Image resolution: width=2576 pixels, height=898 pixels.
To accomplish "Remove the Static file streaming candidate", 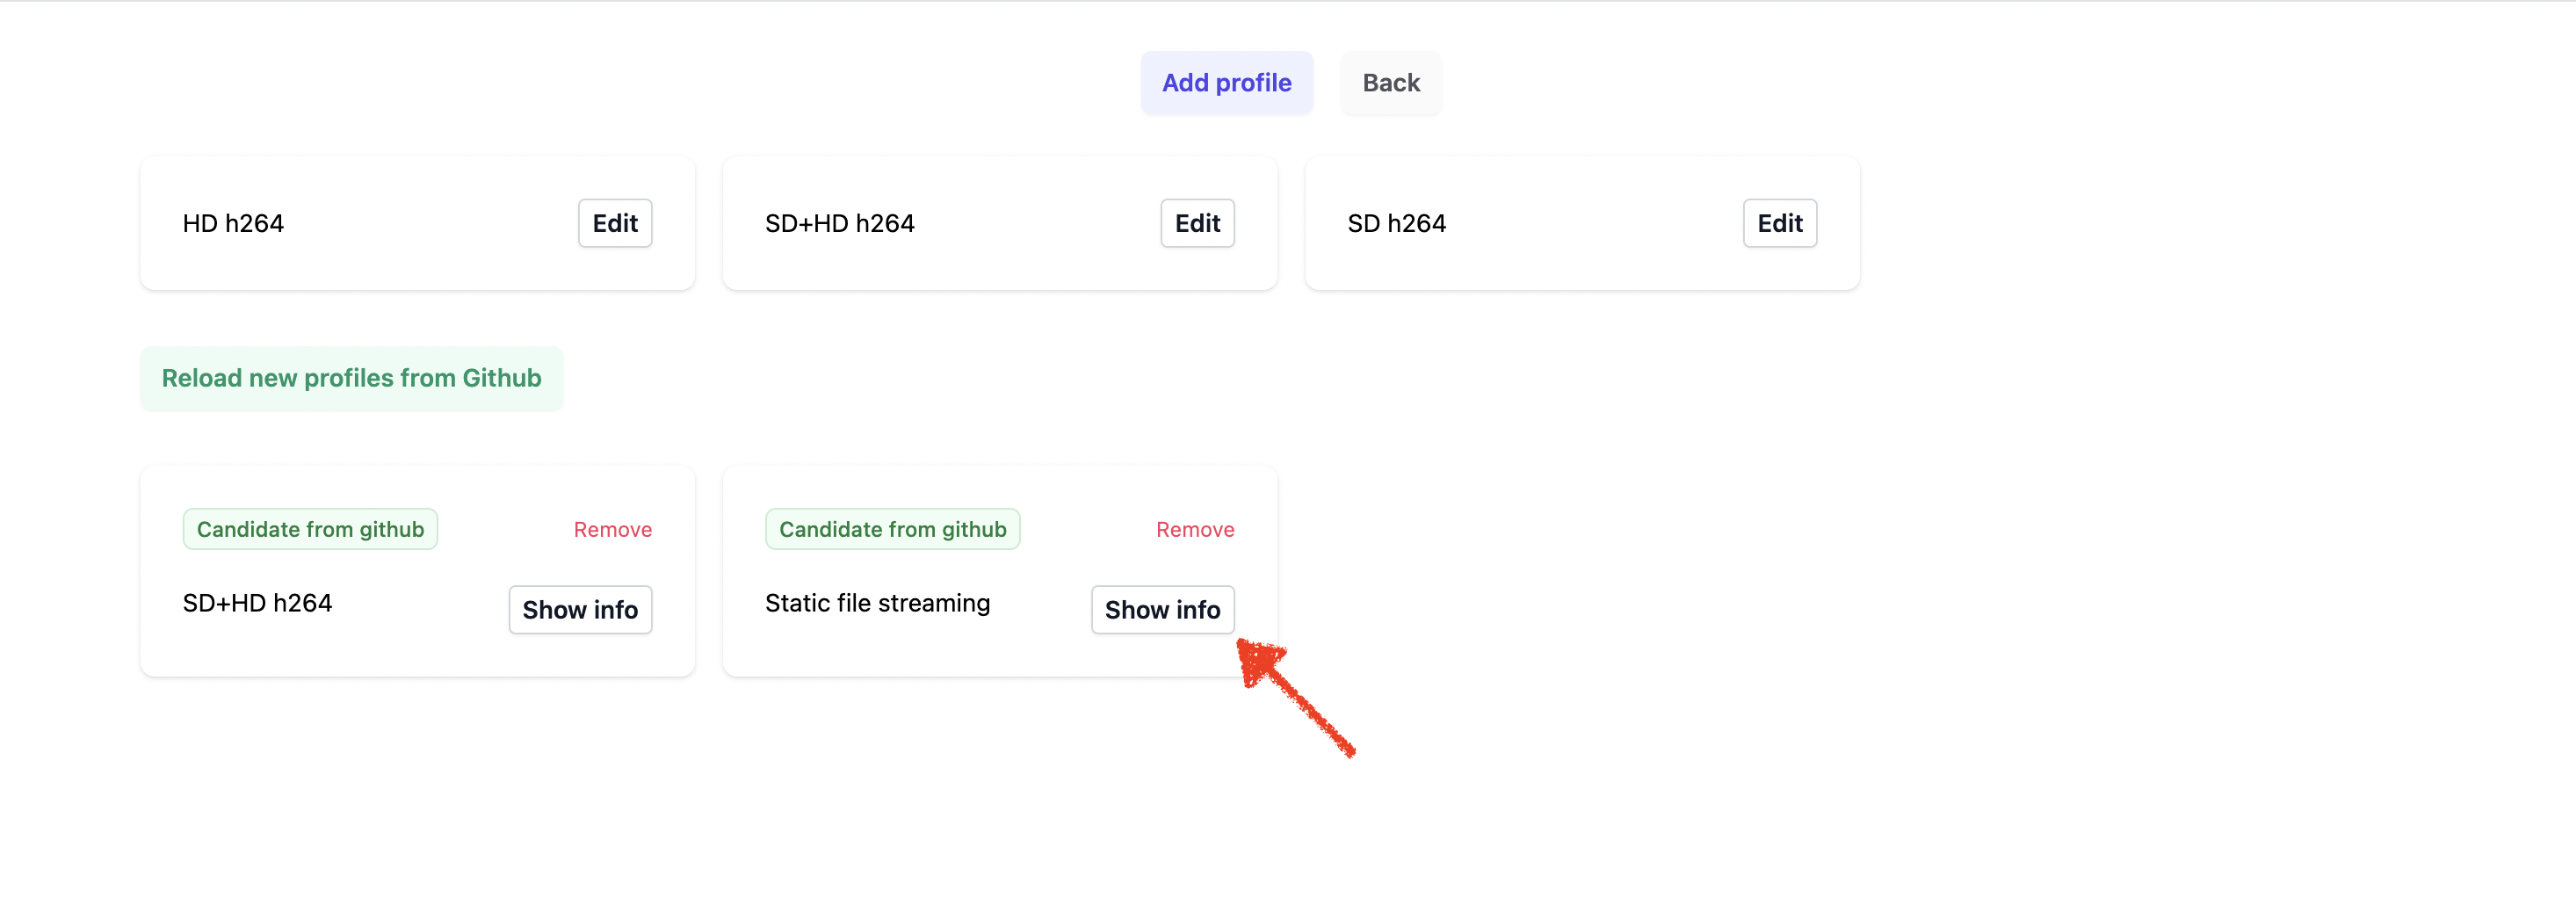I will pos(1194,529).
